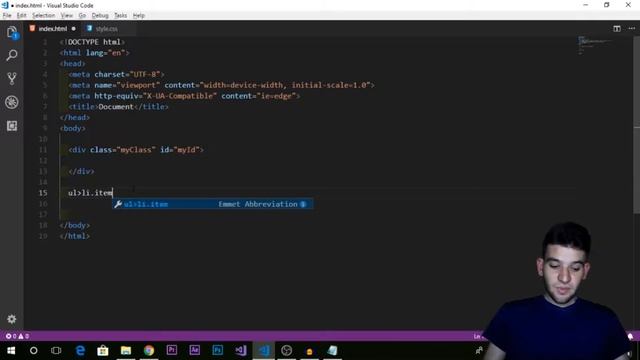Click the closing </body> tag line
The width and height of the screenshot is (640, 360).
coord(74,225)
